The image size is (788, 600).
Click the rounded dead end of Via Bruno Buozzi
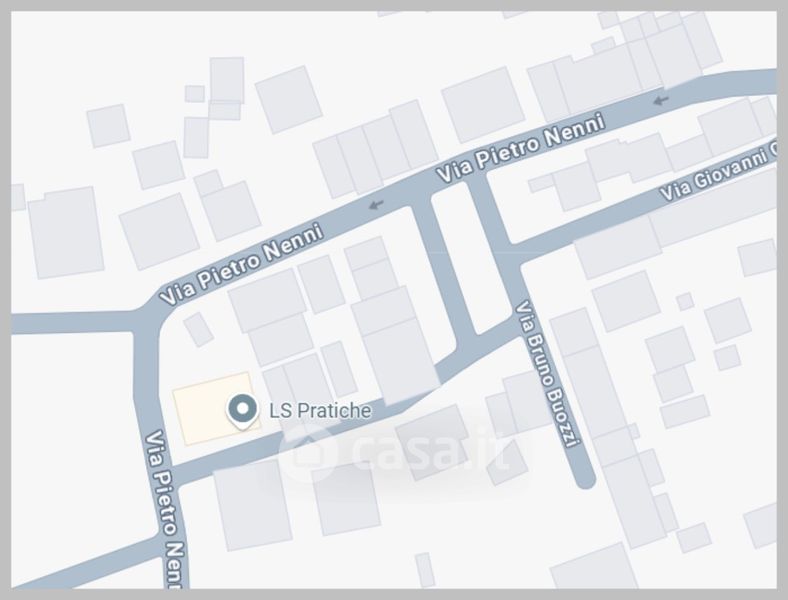[585, 478]
